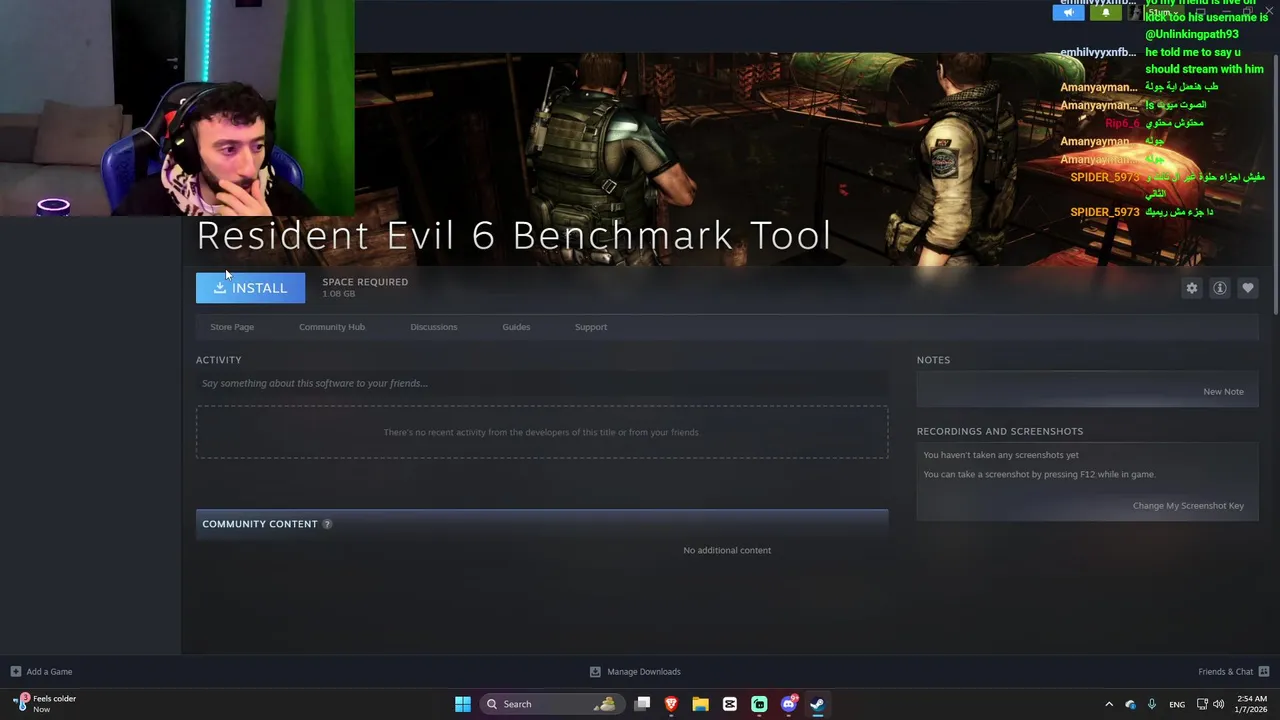Click the Steam announcements megaphone icon

click(x=1068, y=13)
